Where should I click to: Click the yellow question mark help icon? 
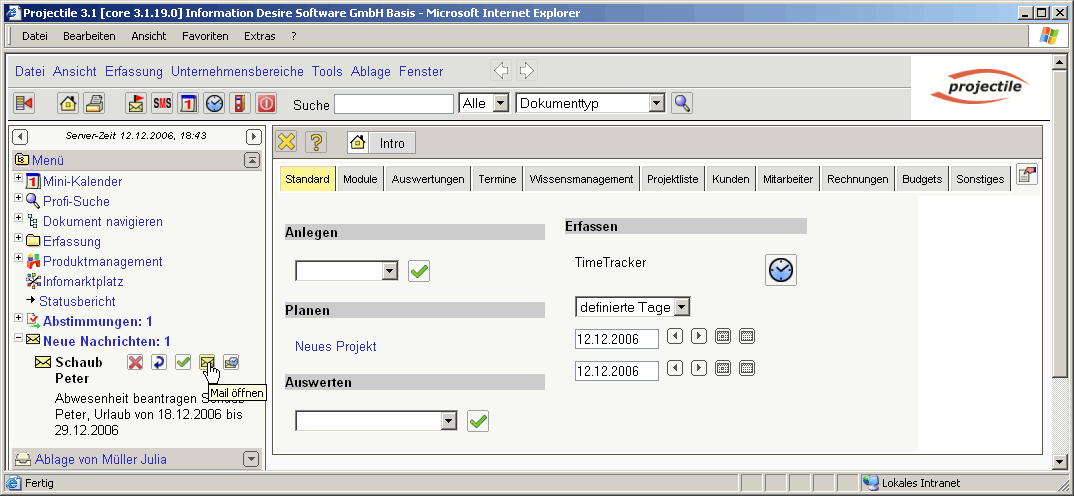tap(315, 143)
